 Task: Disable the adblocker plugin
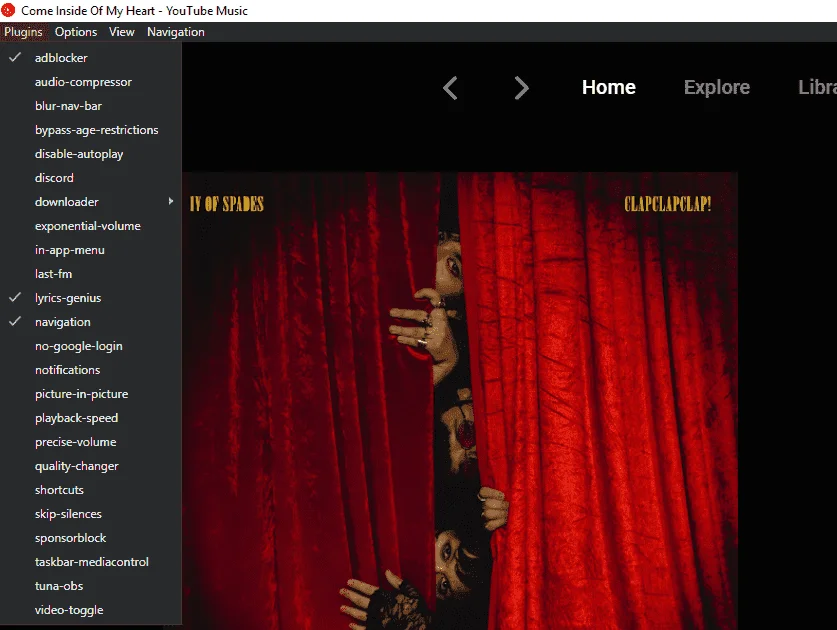tap(91, 58)
